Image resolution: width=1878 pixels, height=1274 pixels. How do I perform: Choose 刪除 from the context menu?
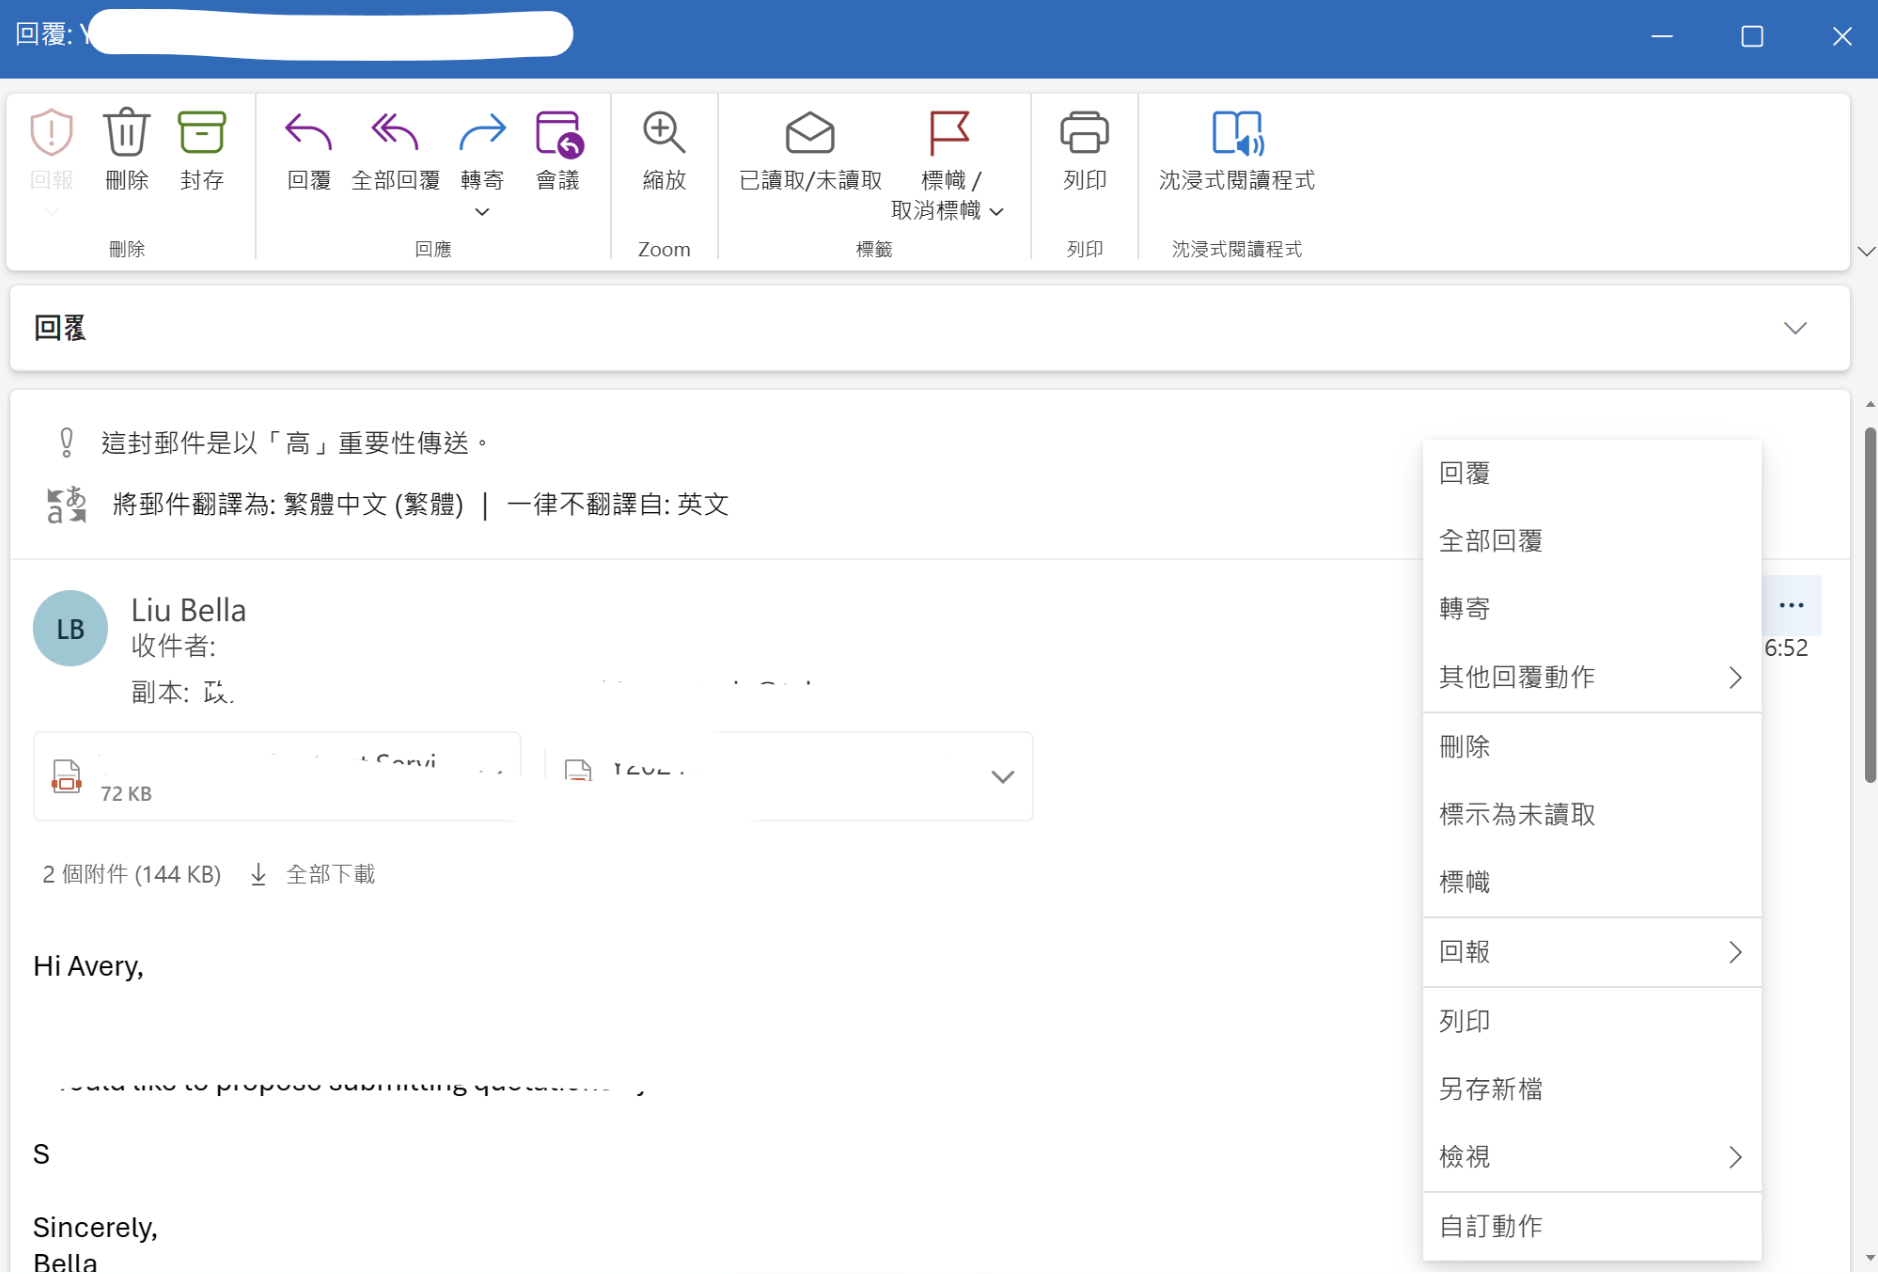pyautogui.click(x=1591, y=747)
